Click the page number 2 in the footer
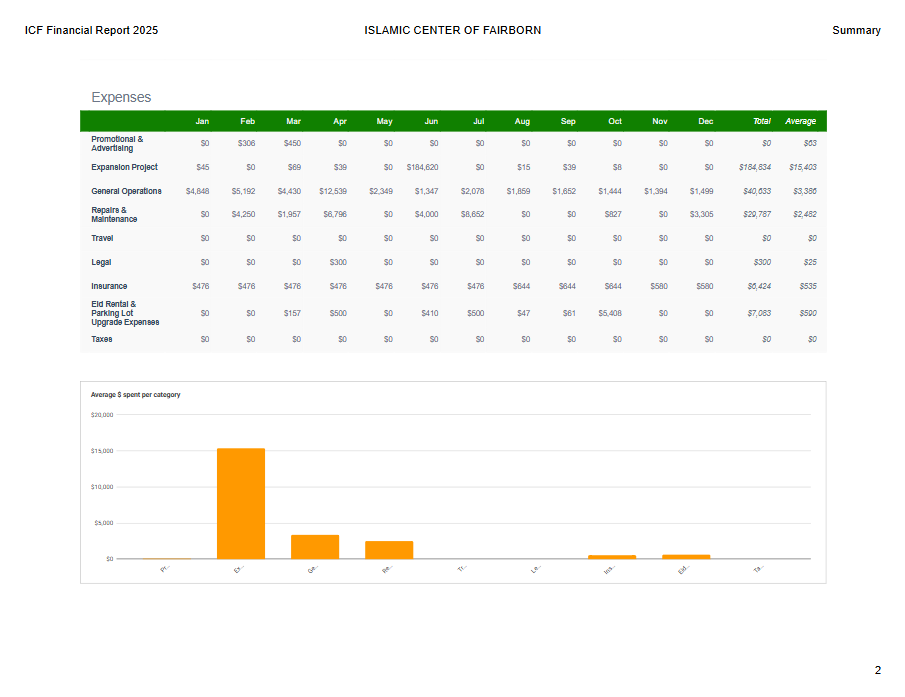 877,670
